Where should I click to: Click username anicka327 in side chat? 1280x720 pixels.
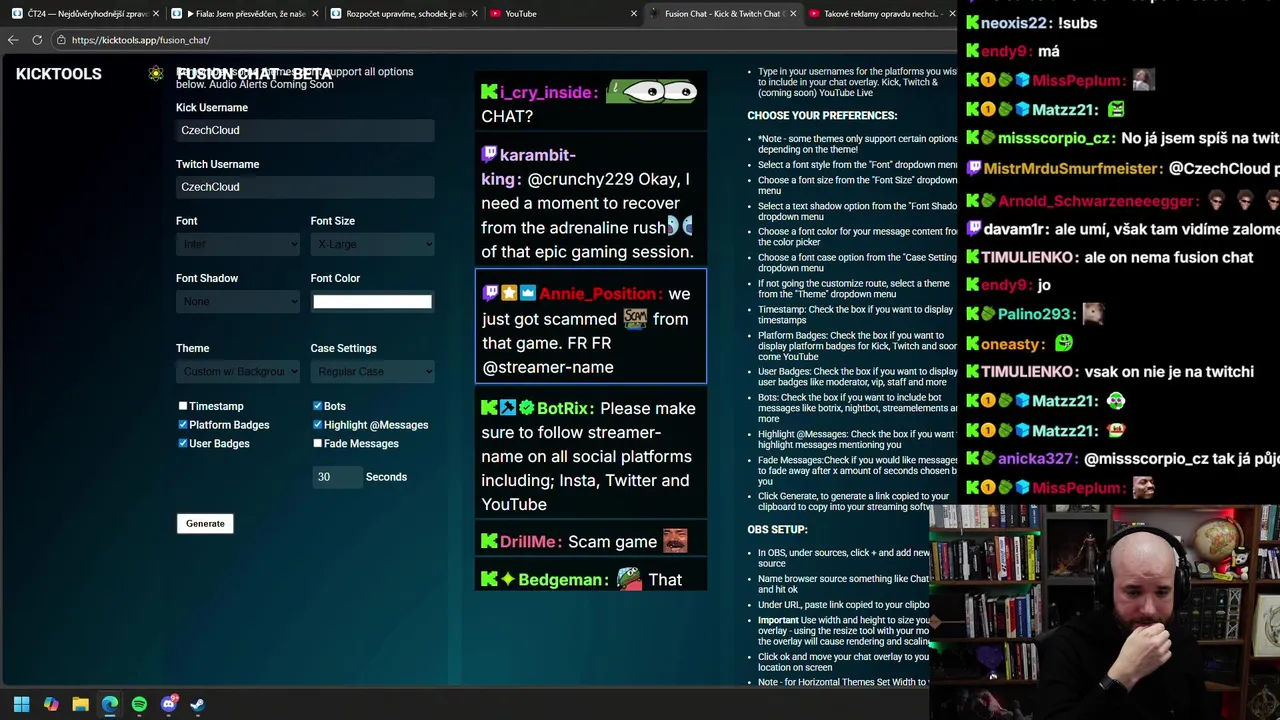pos(1037,458)
